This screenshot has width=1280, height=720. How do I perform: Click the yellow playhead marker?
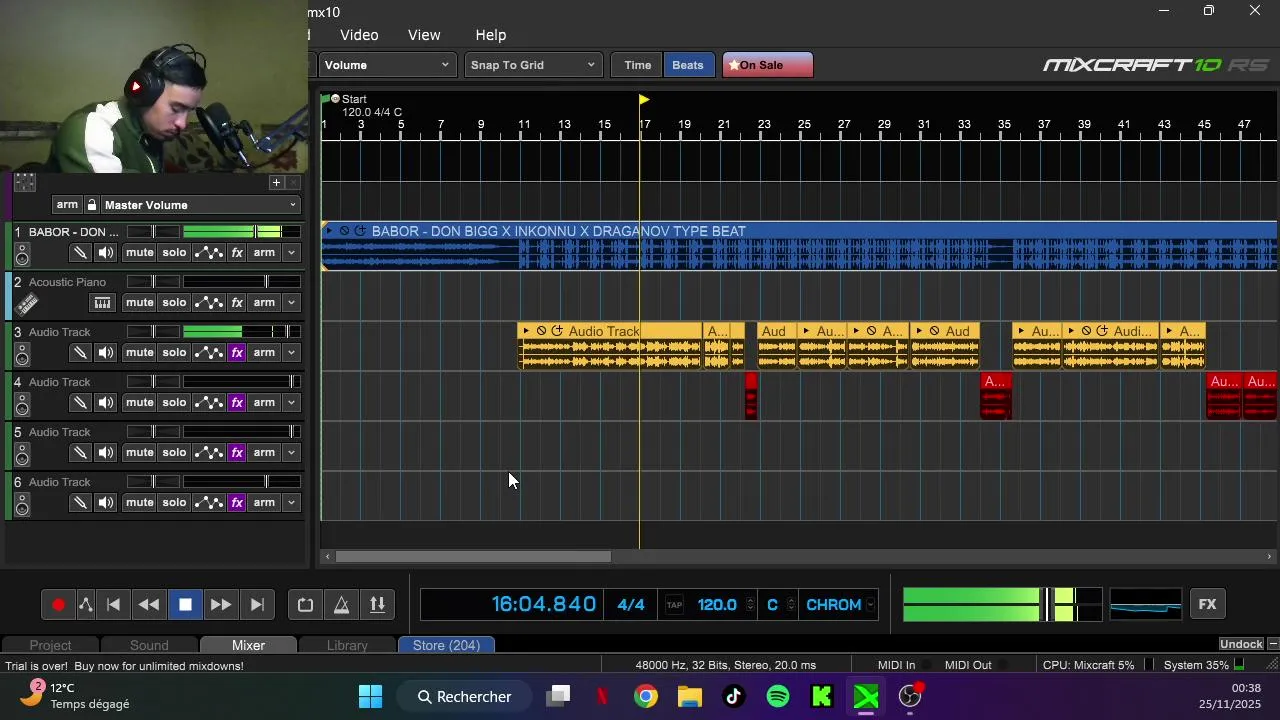pos(644,99)
